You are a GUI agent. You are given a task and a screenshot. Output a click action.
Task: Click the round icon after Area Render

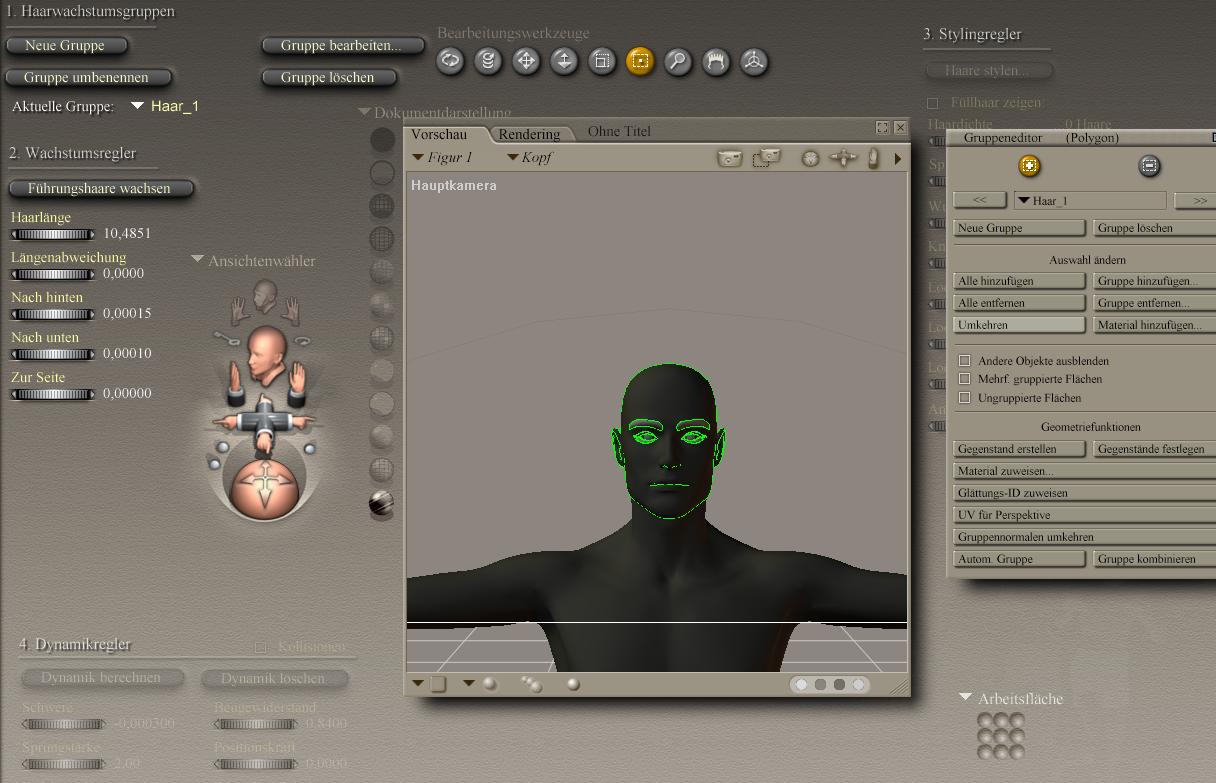coord(811,158)
